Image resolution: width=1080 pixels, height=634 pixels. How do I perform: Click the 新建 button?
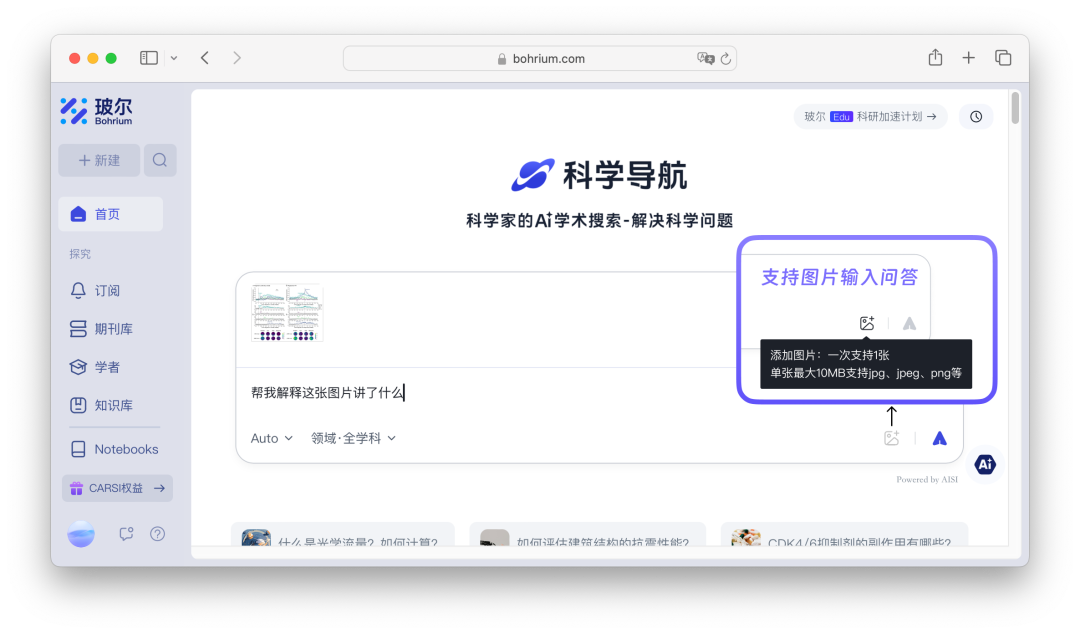click(x=99, y=160)
